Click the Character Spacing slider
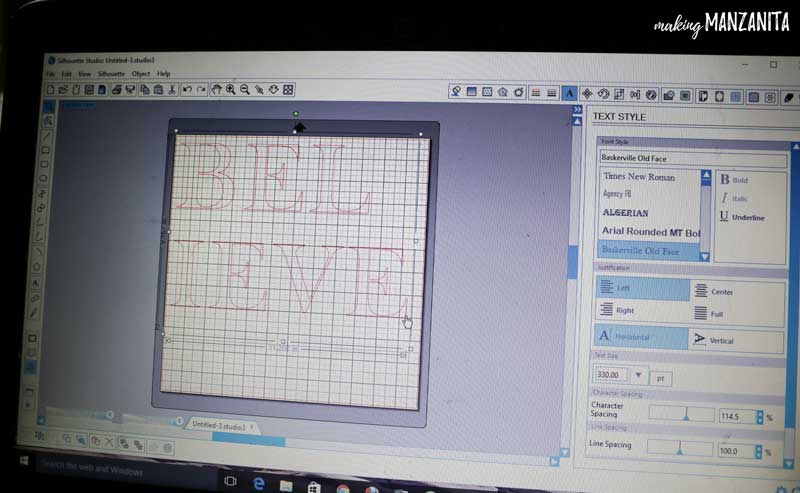Screen dimensions: 800x493 pyautogui.click(x=681, y=414)
